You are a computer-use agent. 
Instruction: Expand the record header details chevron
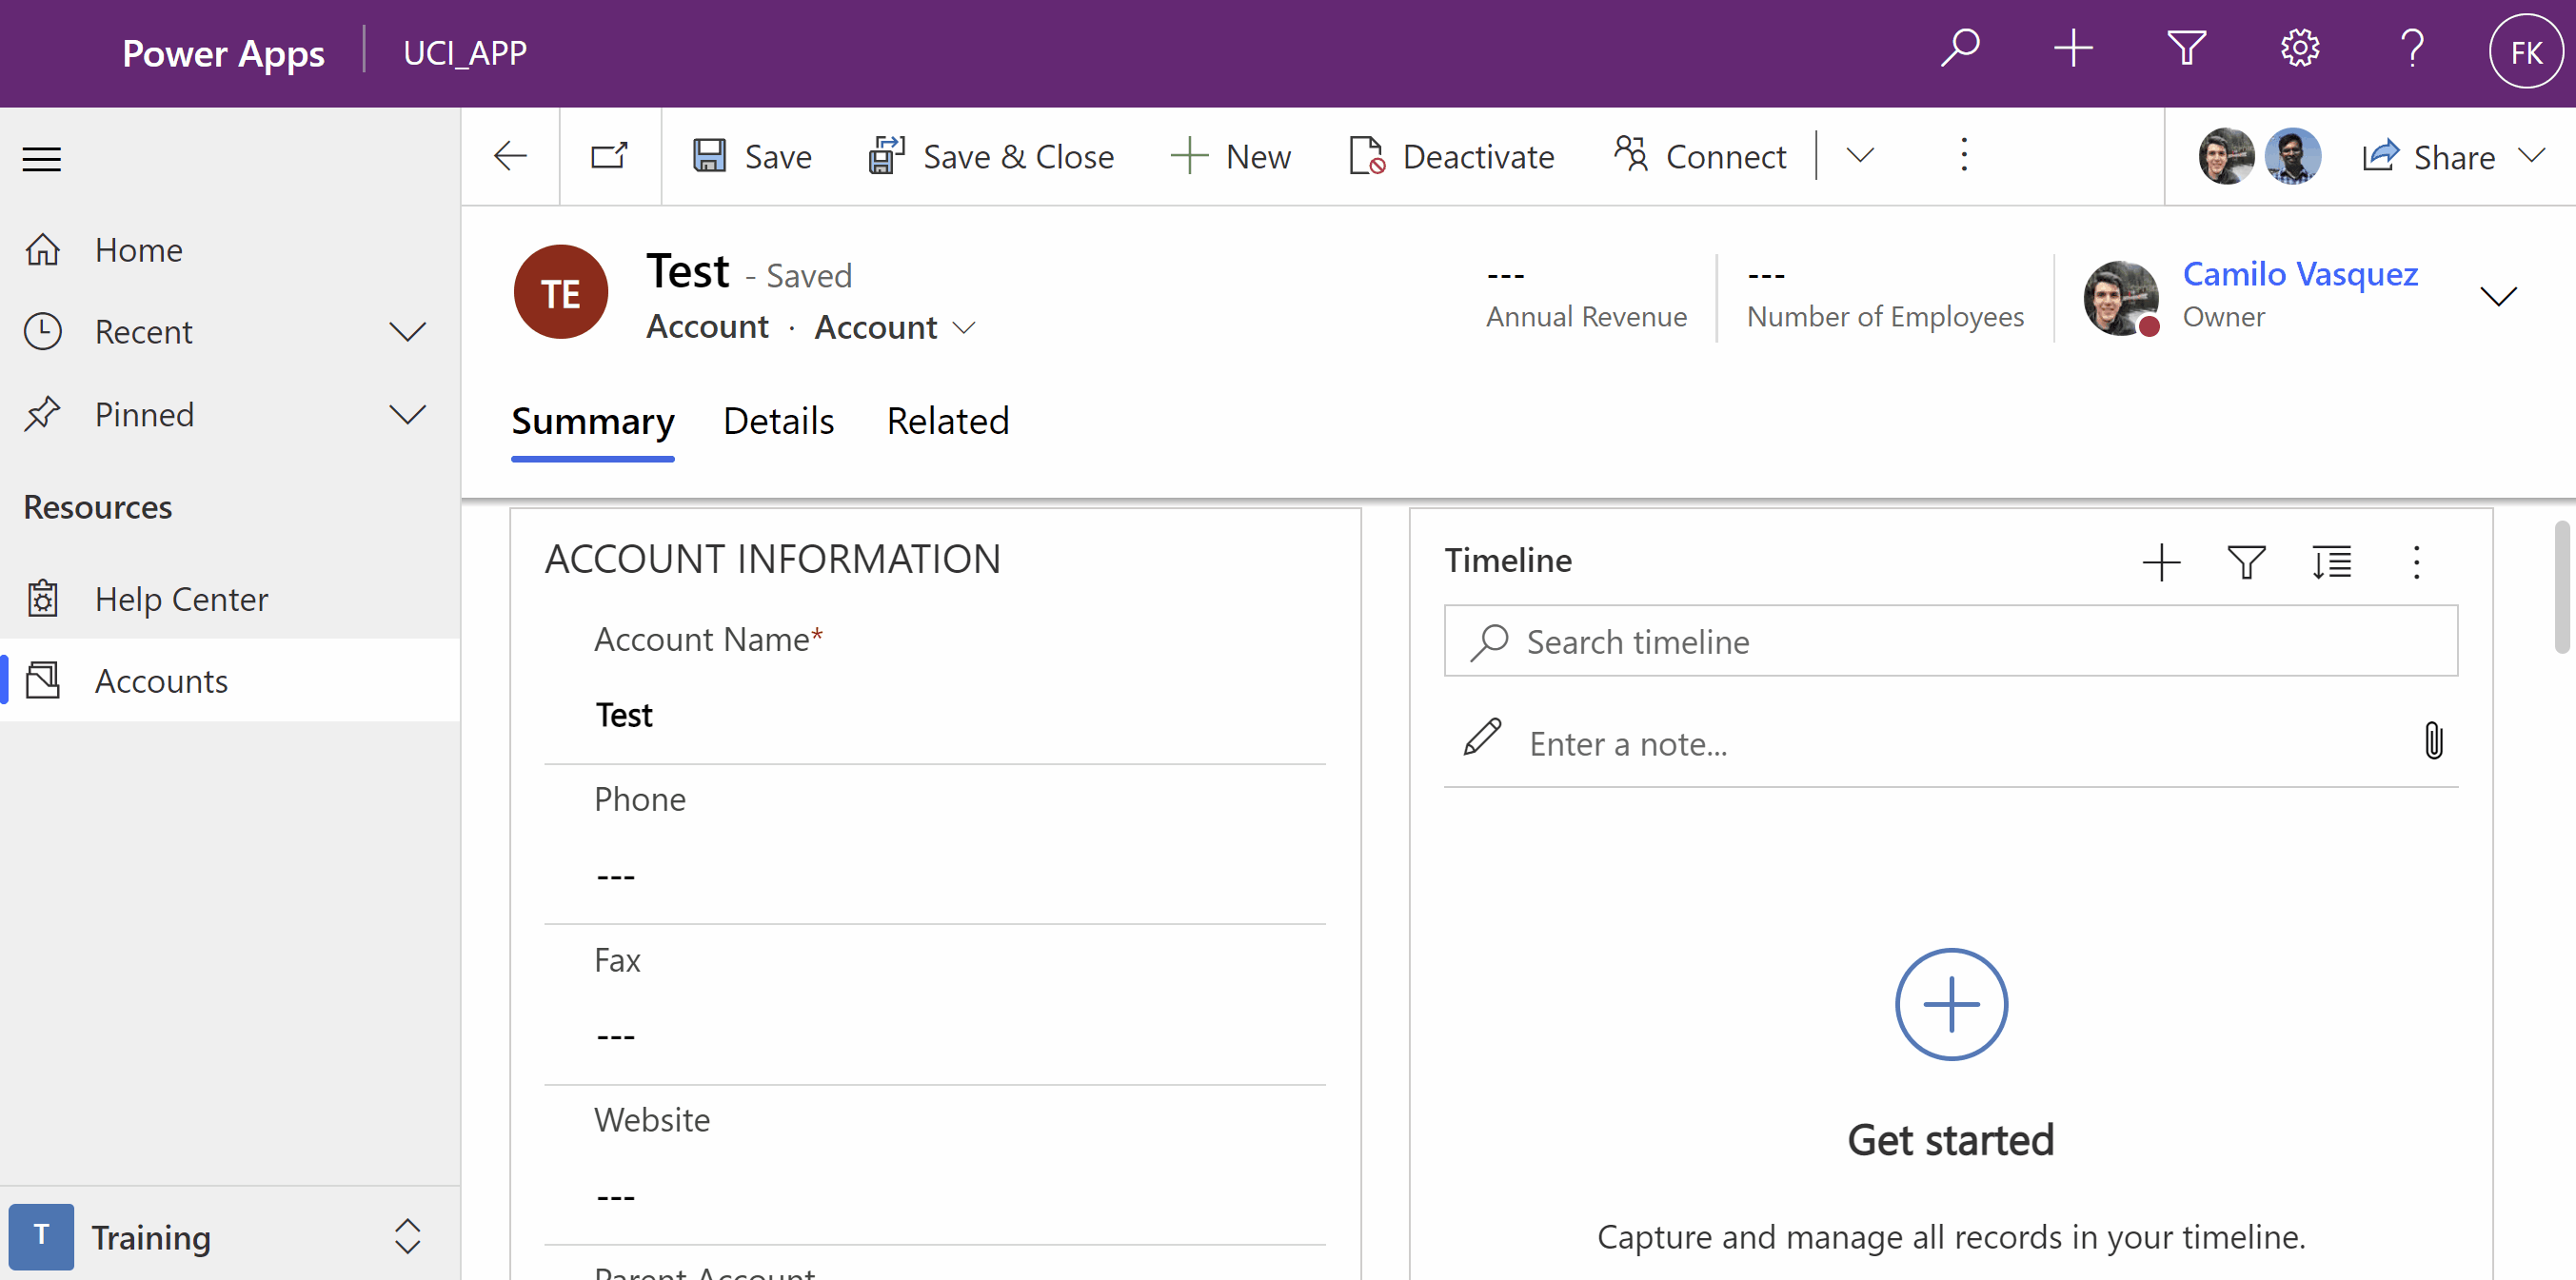[x=2499, y=295]
